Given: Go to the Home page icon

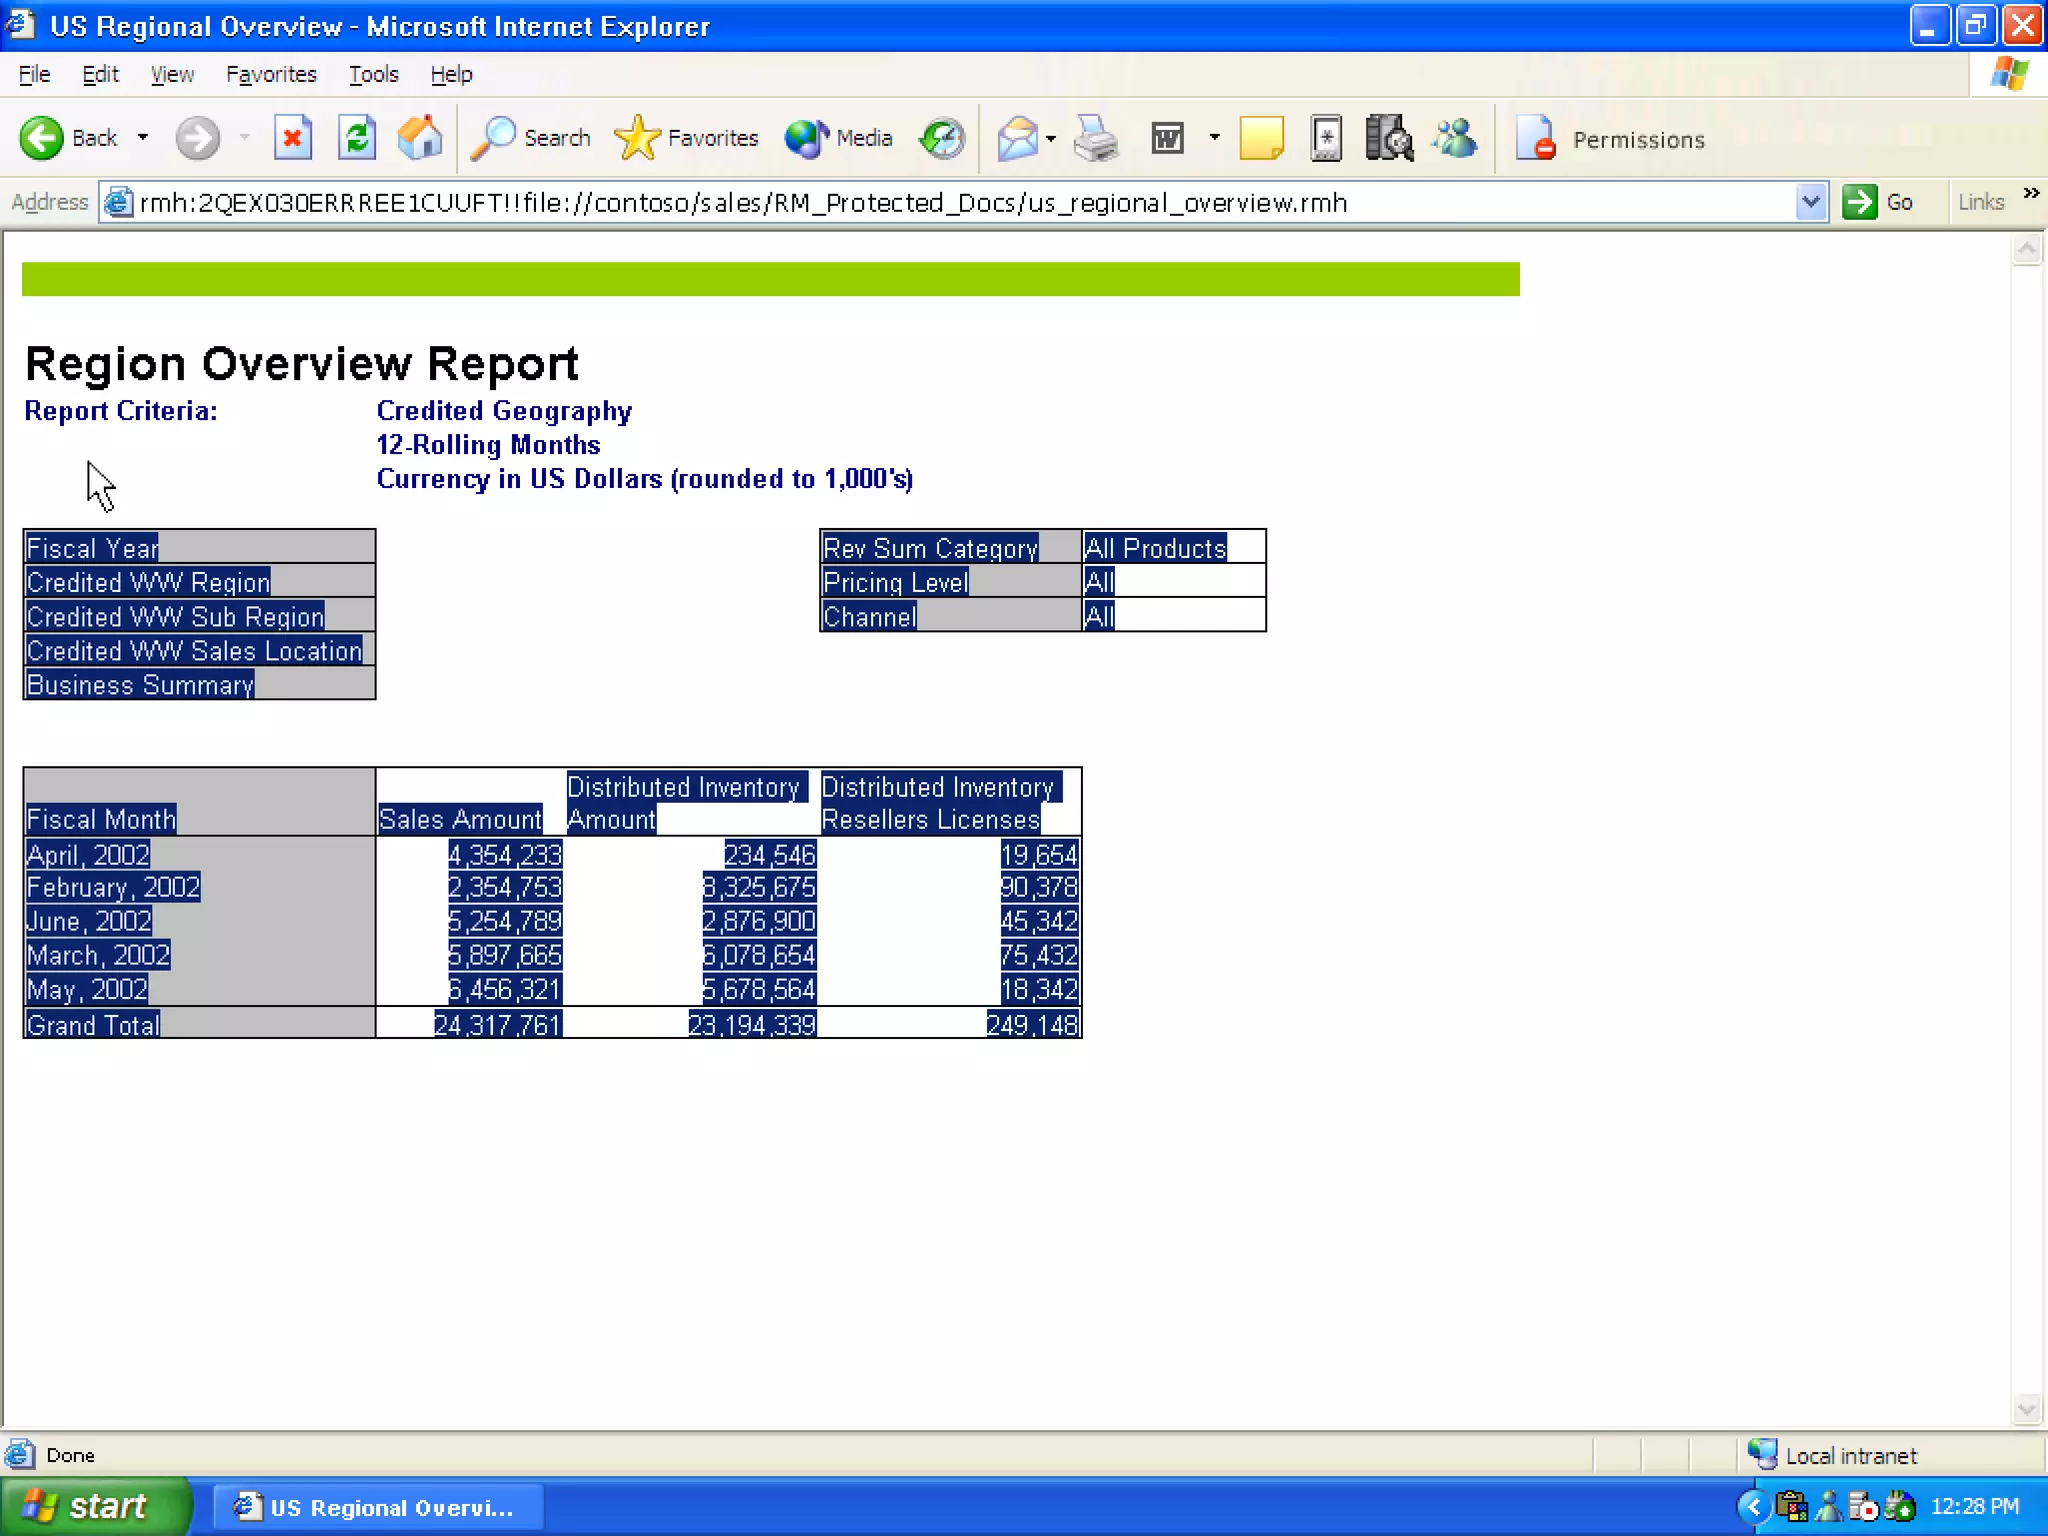Looking at the screenshot, I should pos(420,138).
